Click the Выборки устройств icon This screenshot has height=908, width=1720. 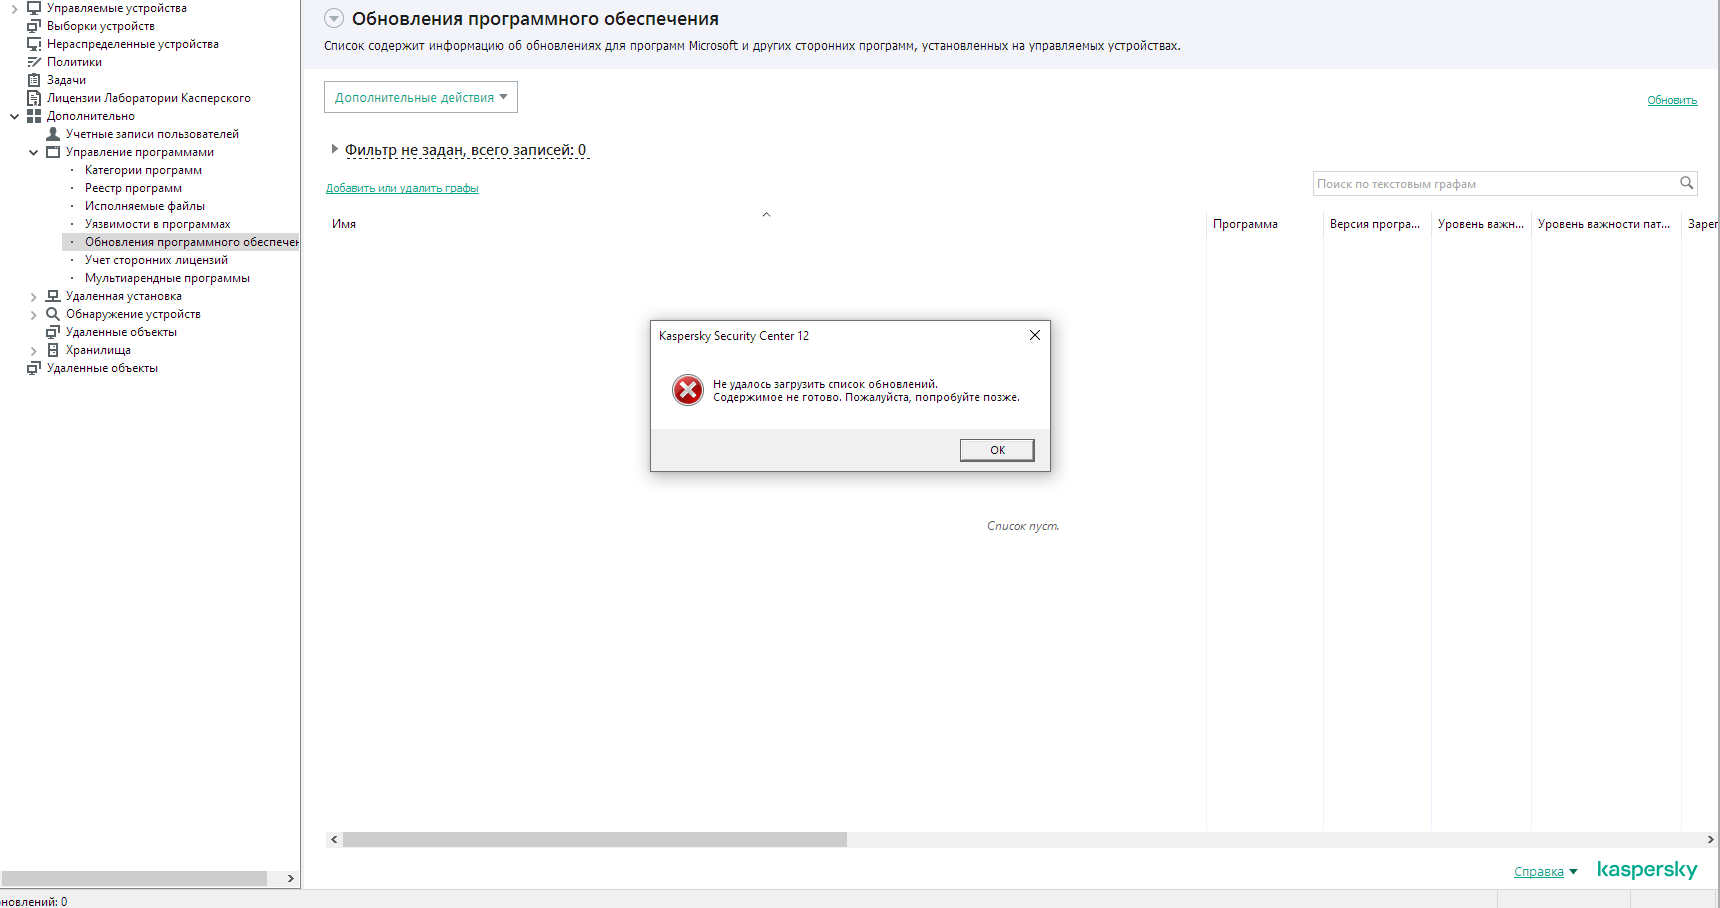click(x=34, y=26)
